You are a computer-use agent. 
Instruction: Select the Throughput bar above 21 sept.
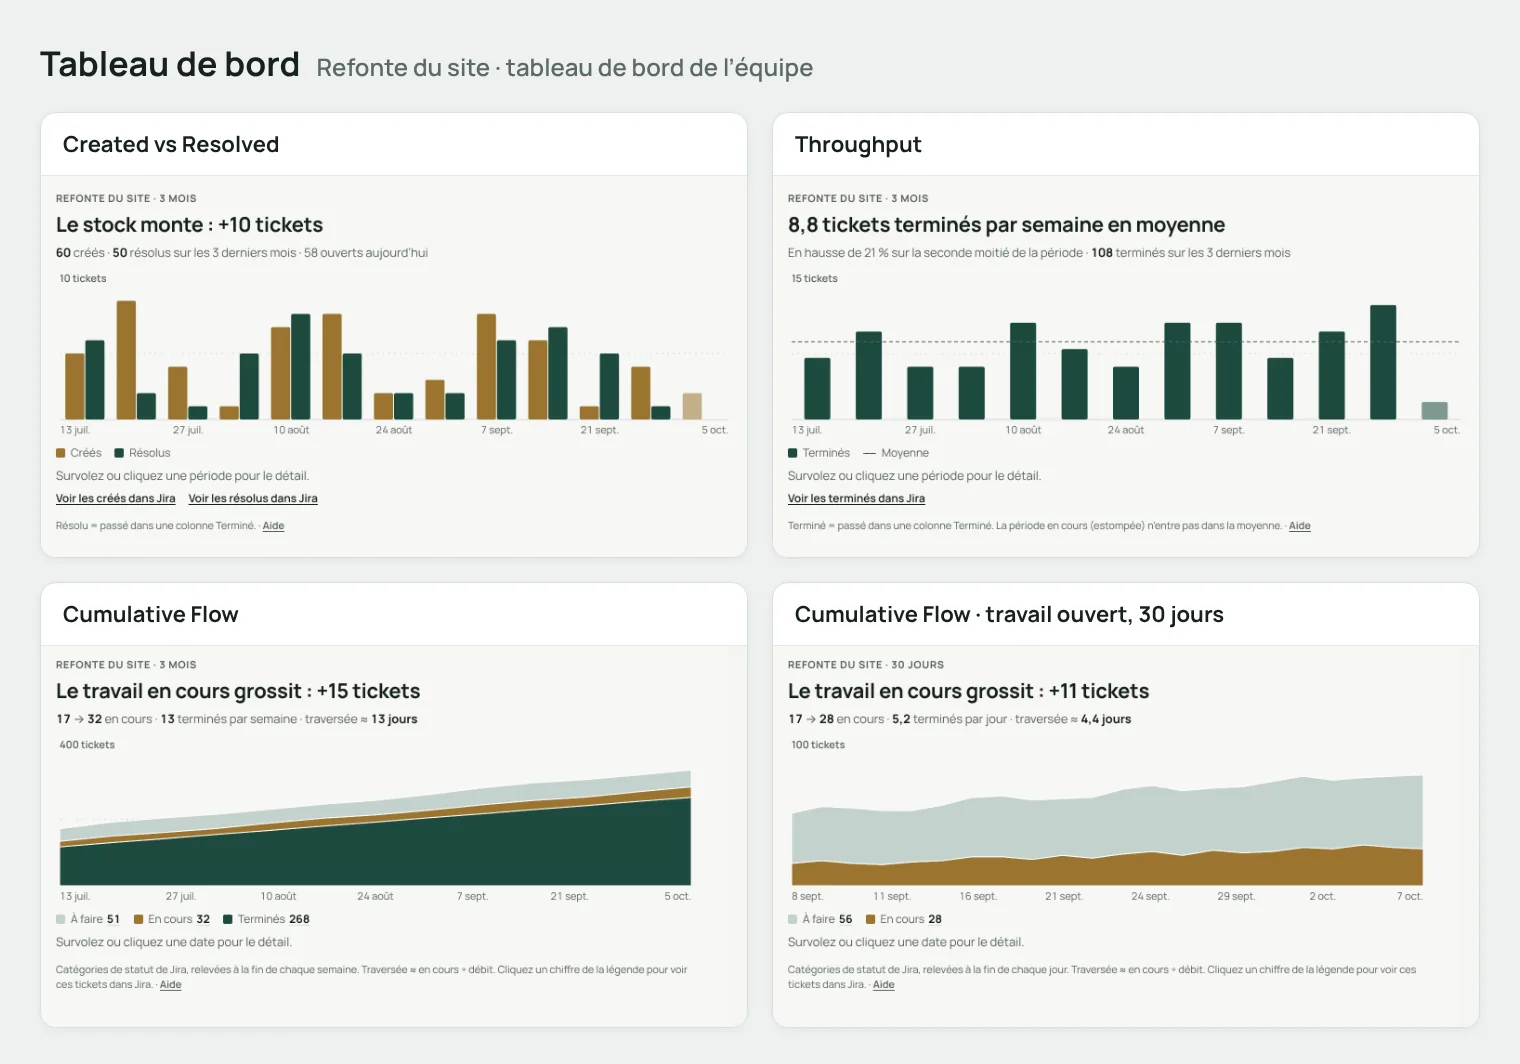pyautogui.click(x=1332, y=375)
